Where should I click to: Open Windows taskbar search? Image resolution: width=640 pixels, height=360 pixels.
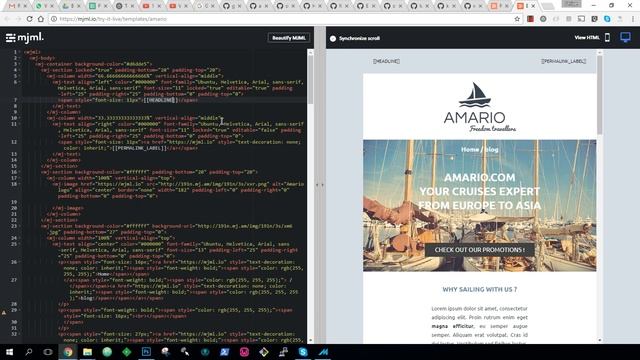point(29,352)
